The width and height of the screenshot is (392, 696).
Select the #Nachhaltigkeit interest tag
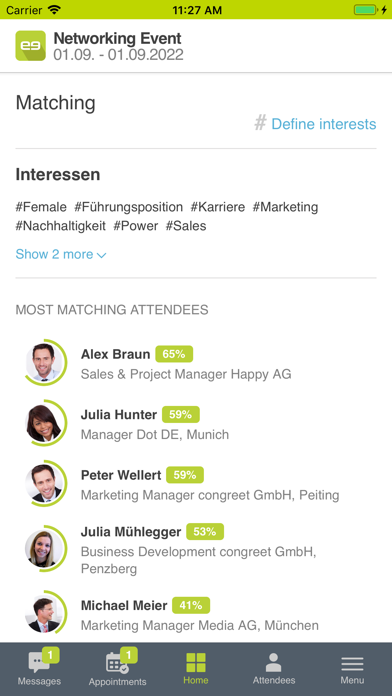(61, 226)
